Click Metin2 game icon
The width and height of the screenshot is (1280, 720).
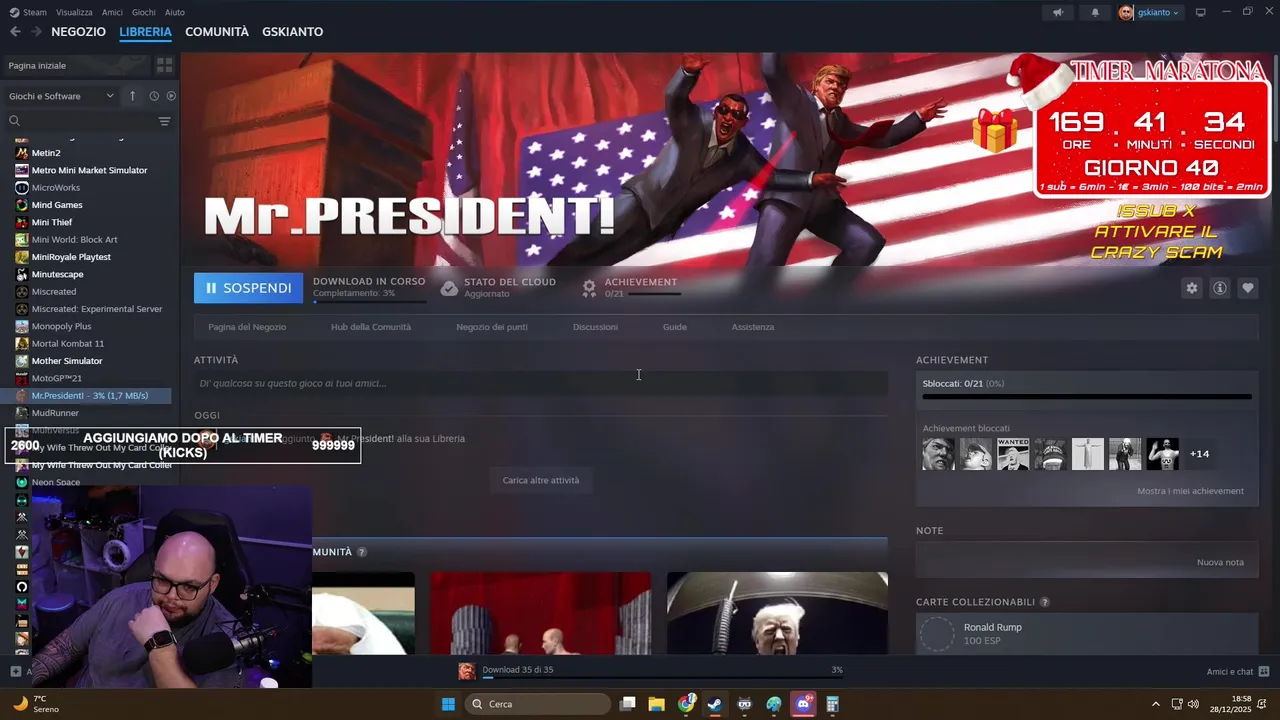[22, 153]
